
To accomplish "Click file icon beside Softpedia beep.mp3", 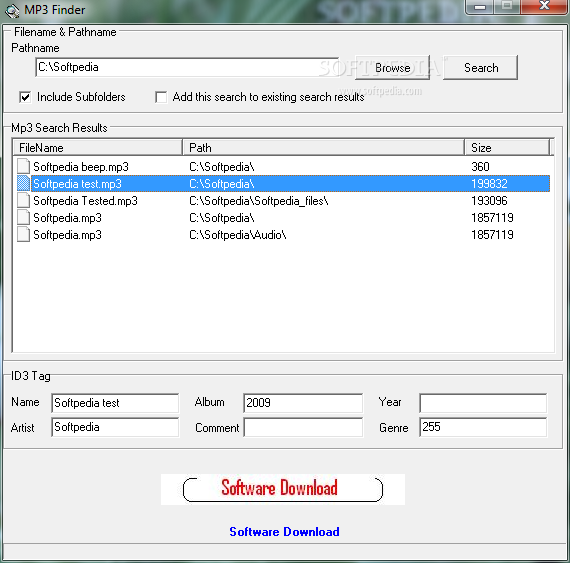I will click(24, 166).
